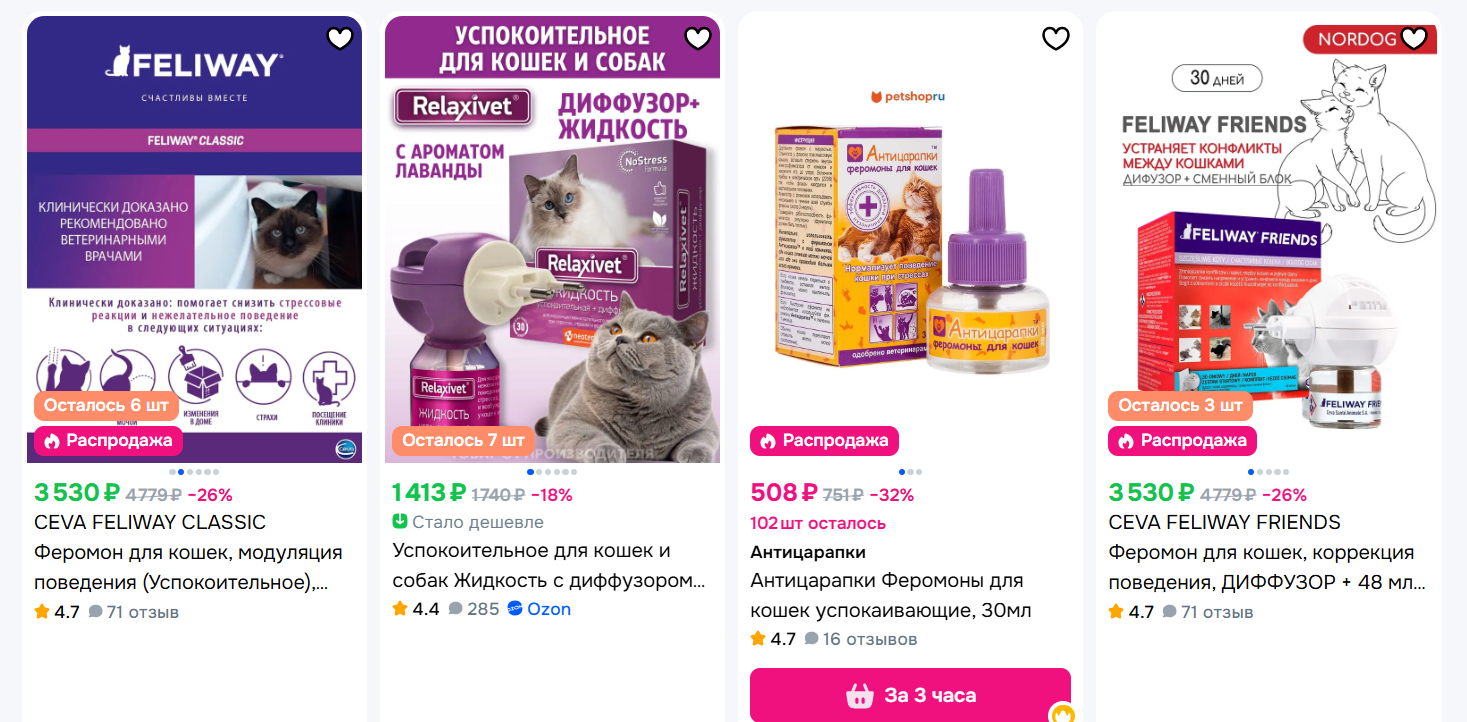Image resolution: width=1467 pixels, height=722 pixels.
Task: Open 16 отзывов for Антицарапки
Action: pos(861,639)
